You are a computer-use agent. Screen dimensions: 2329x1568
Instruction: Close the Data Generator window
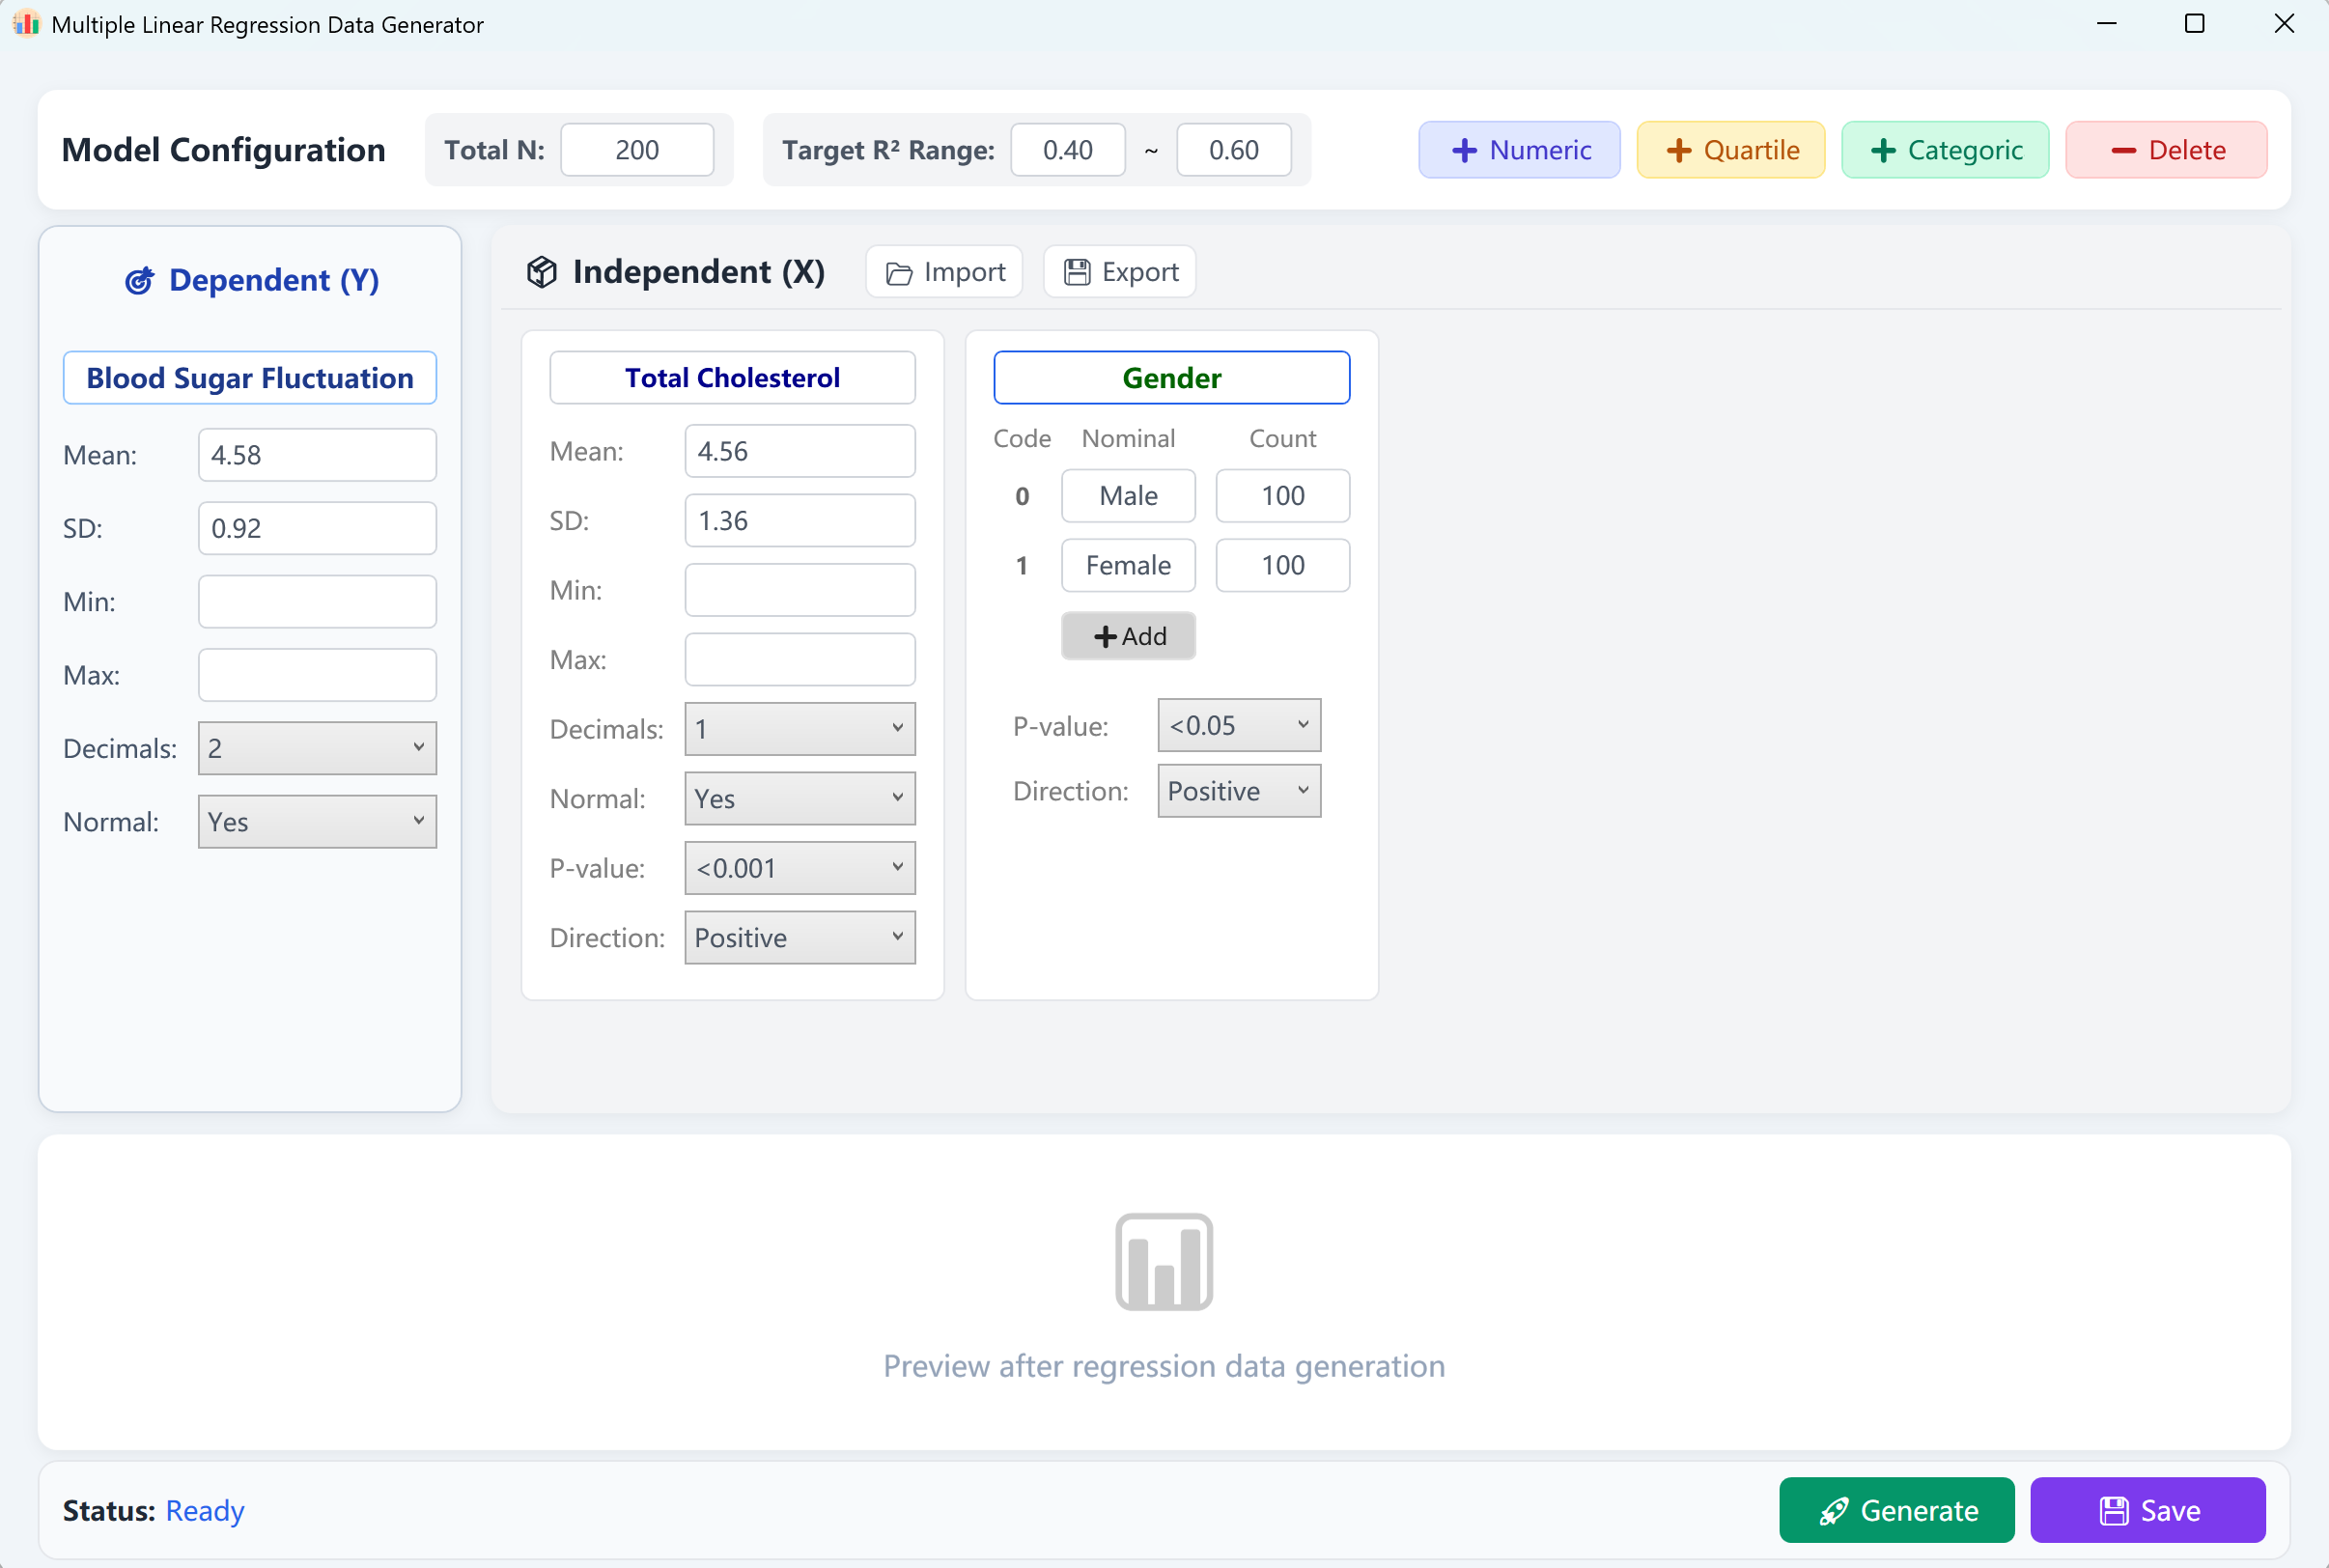[x=2284, y=23]
